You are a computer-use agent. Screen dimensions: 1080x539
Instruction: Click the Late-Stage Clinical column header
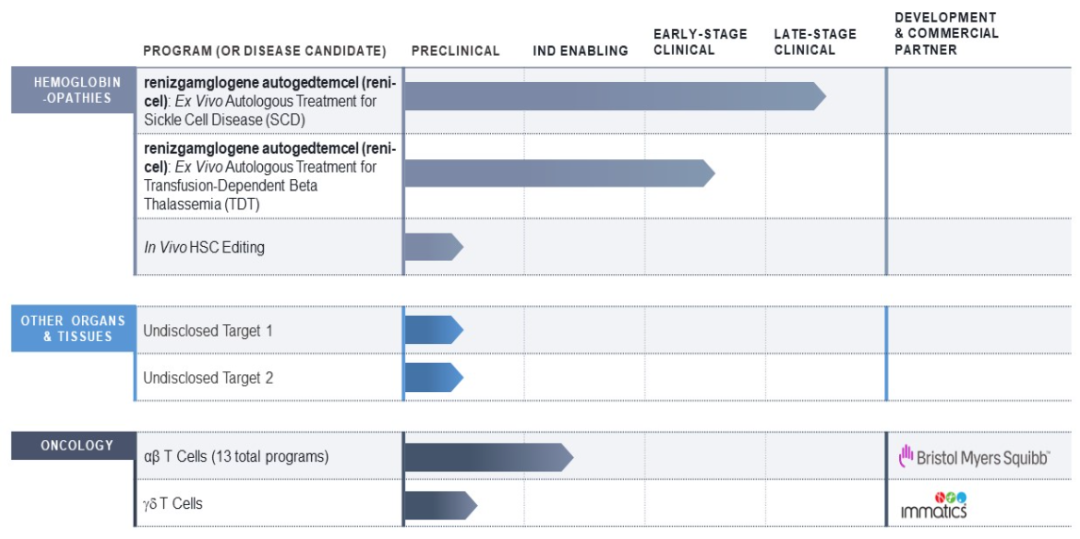click(815, 42)
